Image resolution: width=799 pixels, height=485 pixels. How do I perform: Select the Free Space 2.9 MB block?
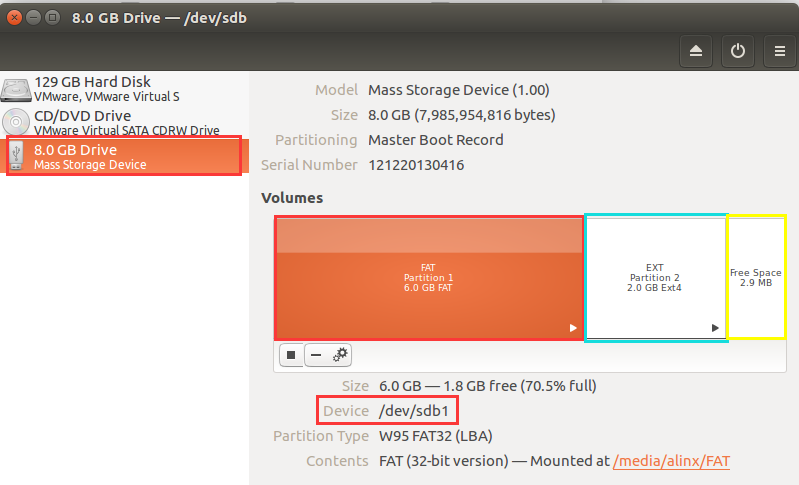756,278
